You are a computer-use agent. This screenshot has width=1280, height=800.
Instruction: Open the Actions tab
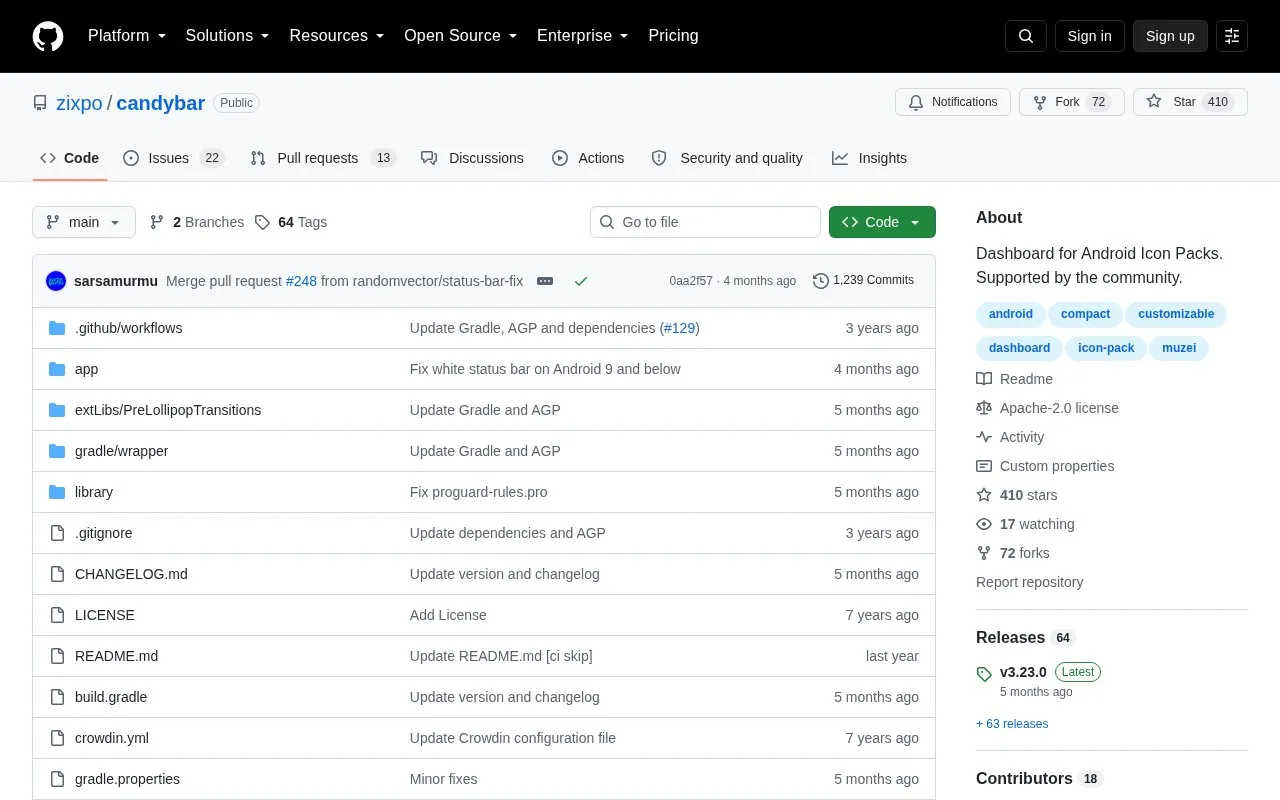588,158
